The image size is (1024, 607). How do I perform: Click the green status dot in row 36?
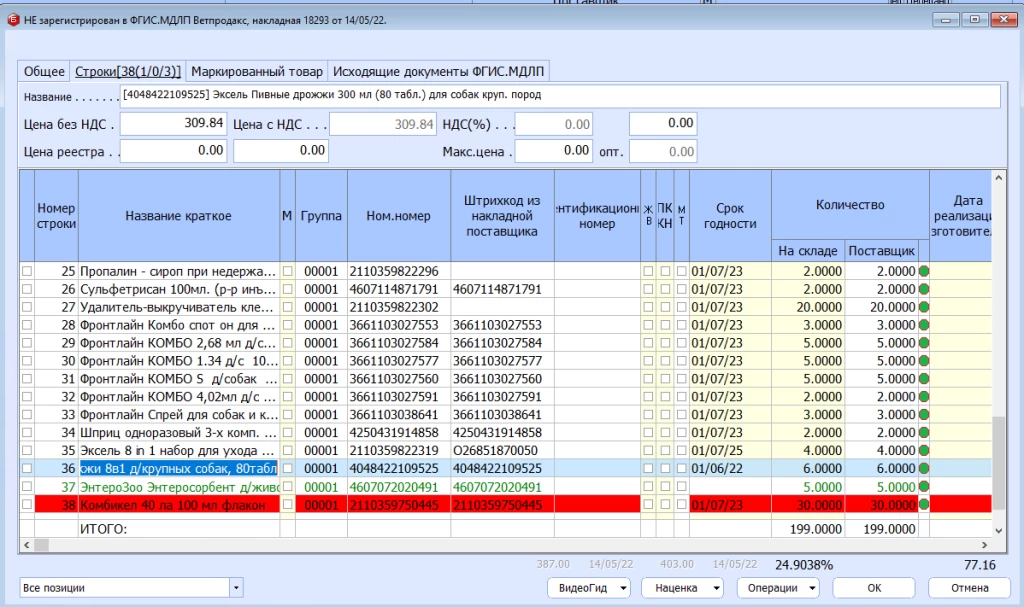click(x=923, y=468)
